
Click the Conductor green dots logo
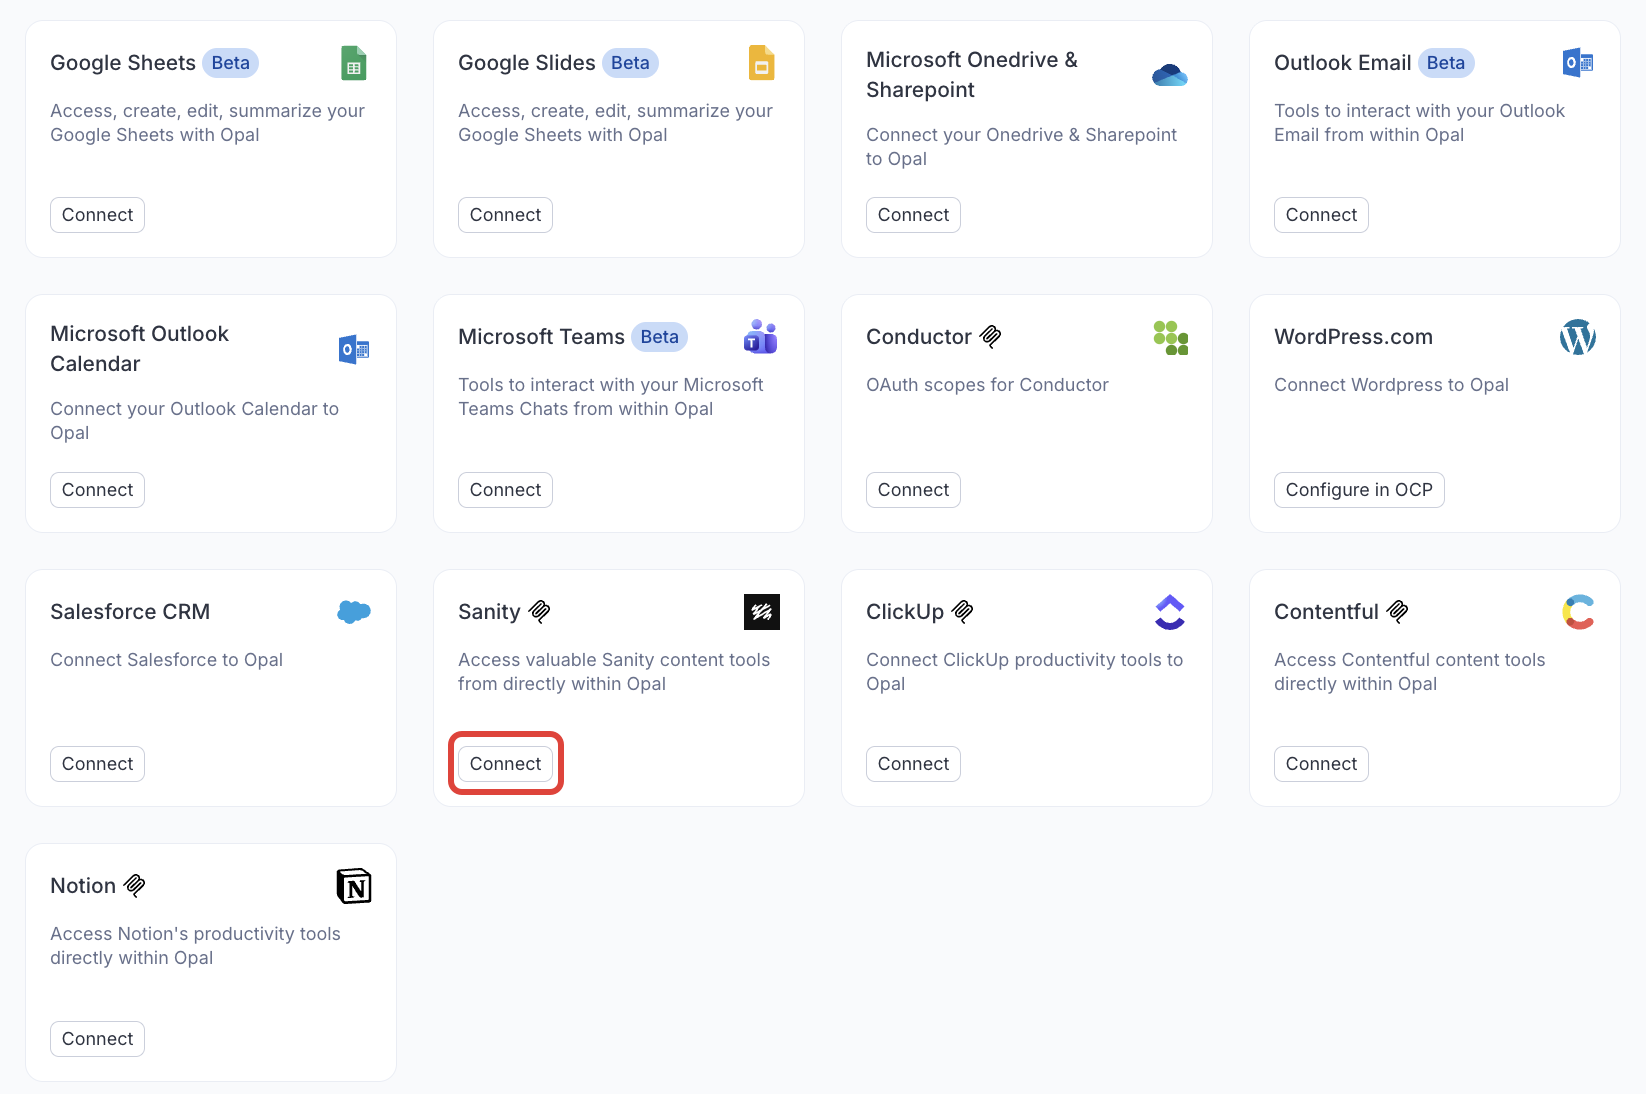point(1170,338)
